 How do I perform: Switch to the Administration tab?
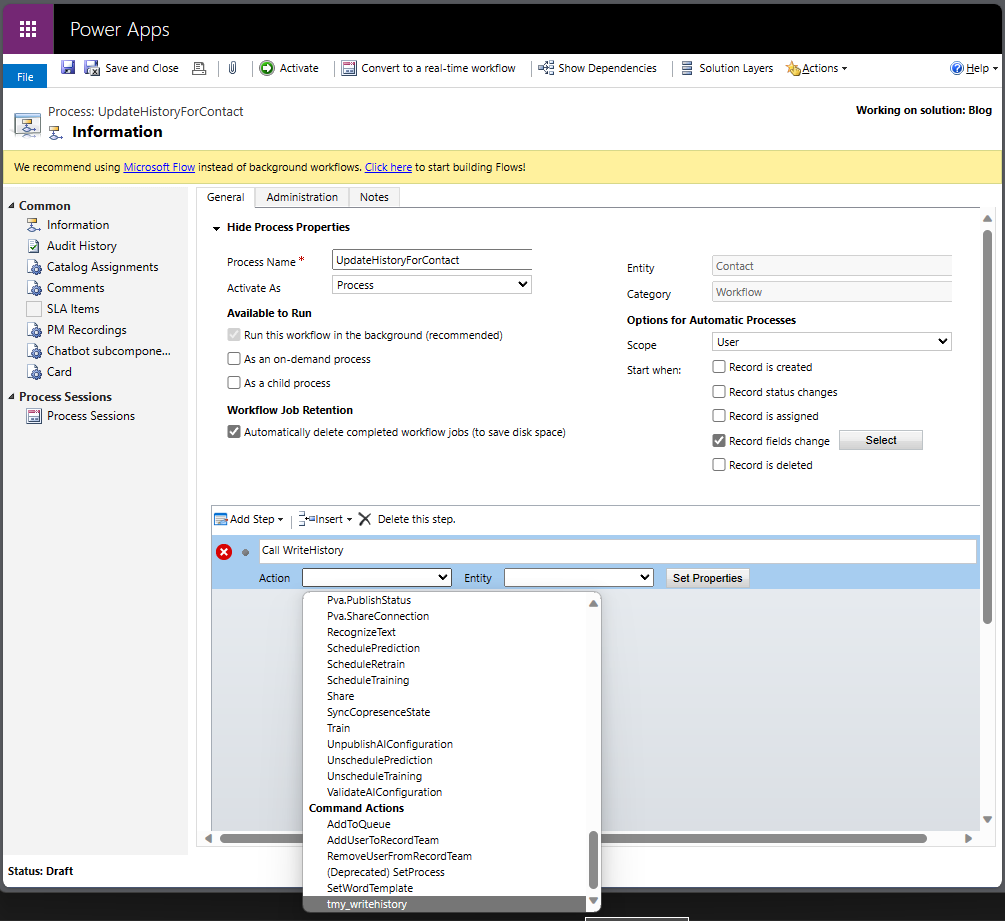[x=302, y=197]
